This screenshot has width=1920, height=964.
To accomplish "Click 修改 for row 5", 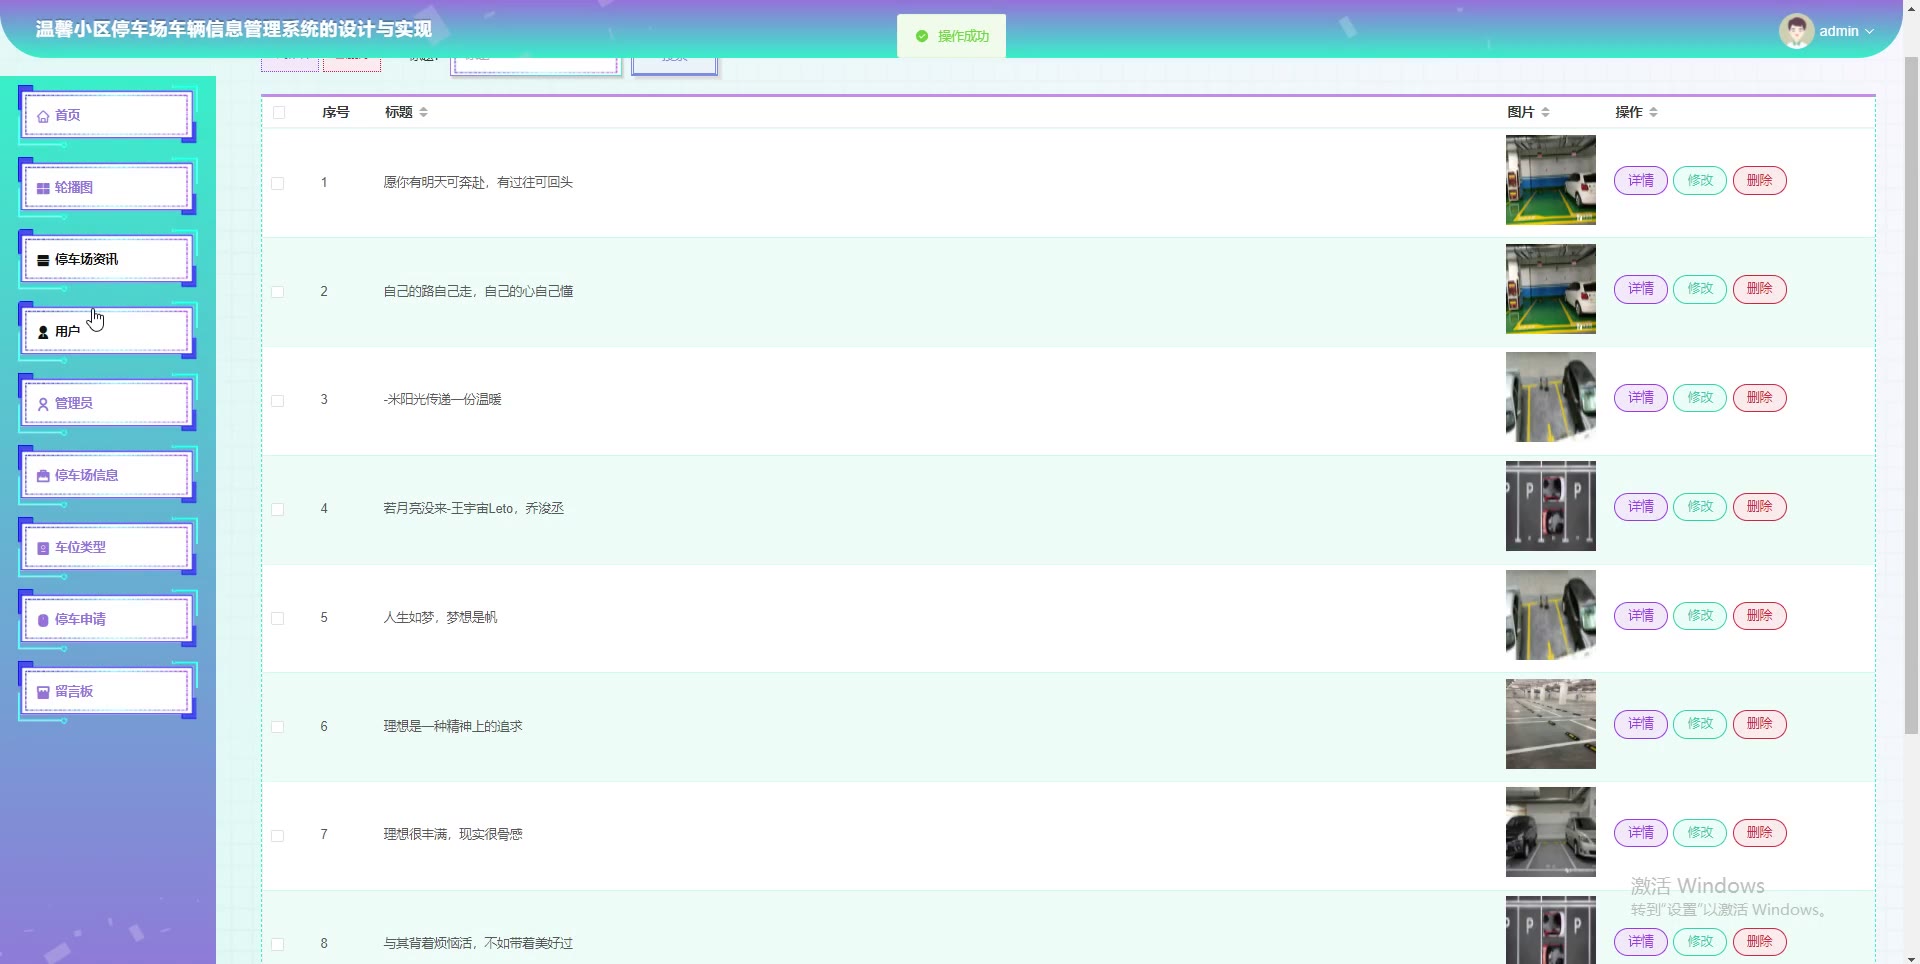I will (x=1700, y=616).
